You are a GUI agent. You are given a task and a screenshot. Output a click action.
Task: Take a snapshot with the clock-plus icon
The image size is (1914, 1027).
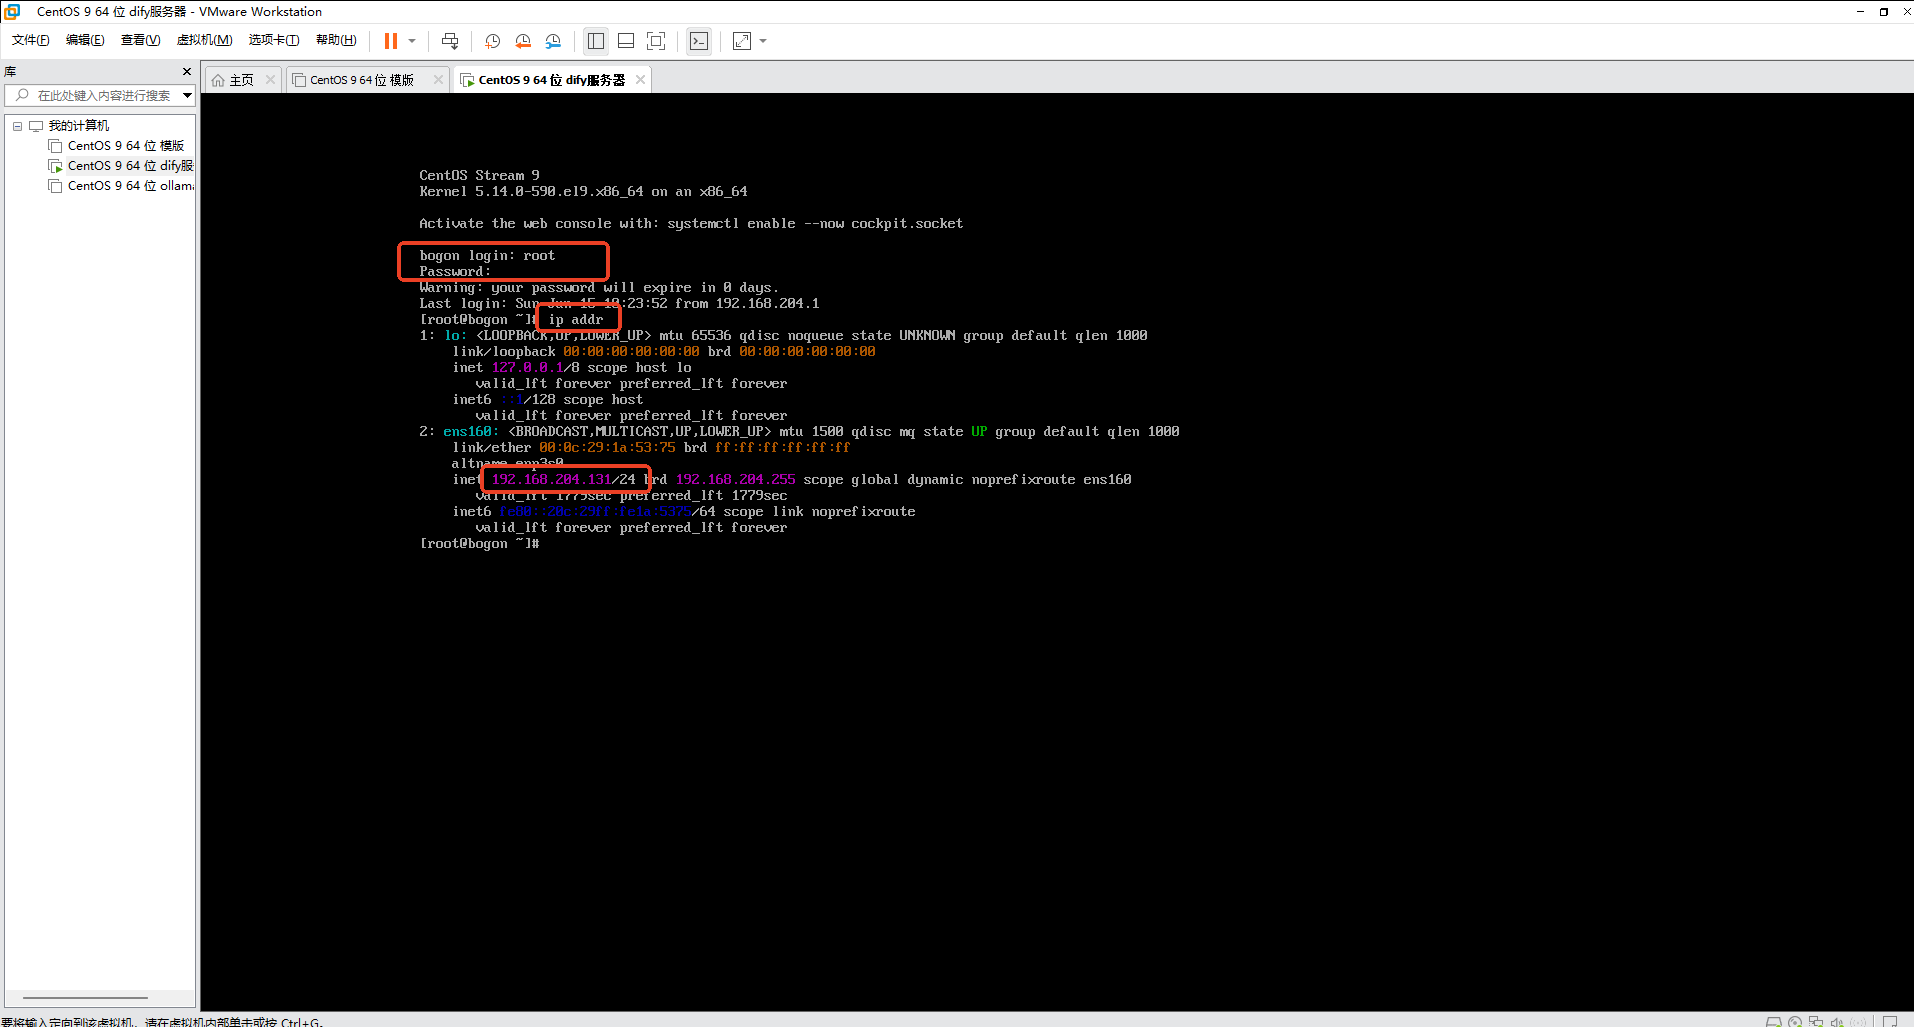tap(493, 41)
